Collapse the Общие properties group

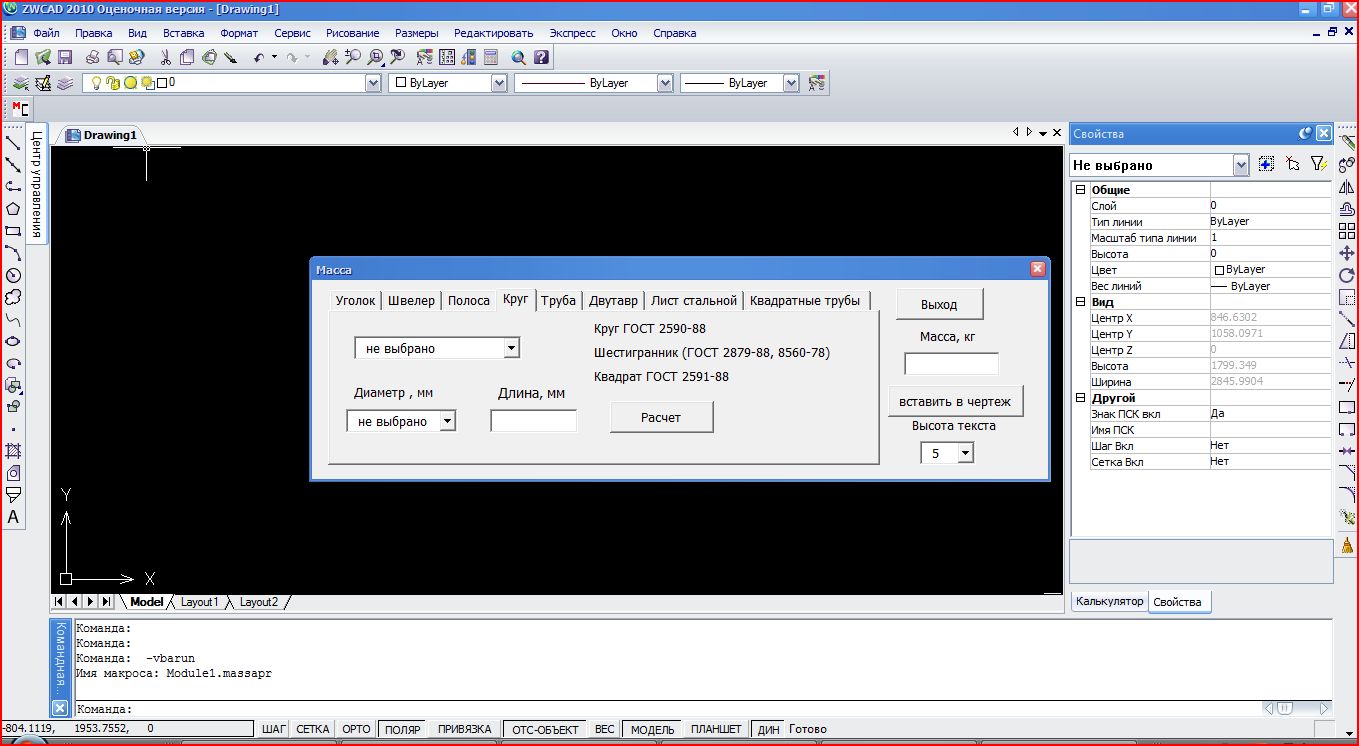click(x=1080, y=189)
